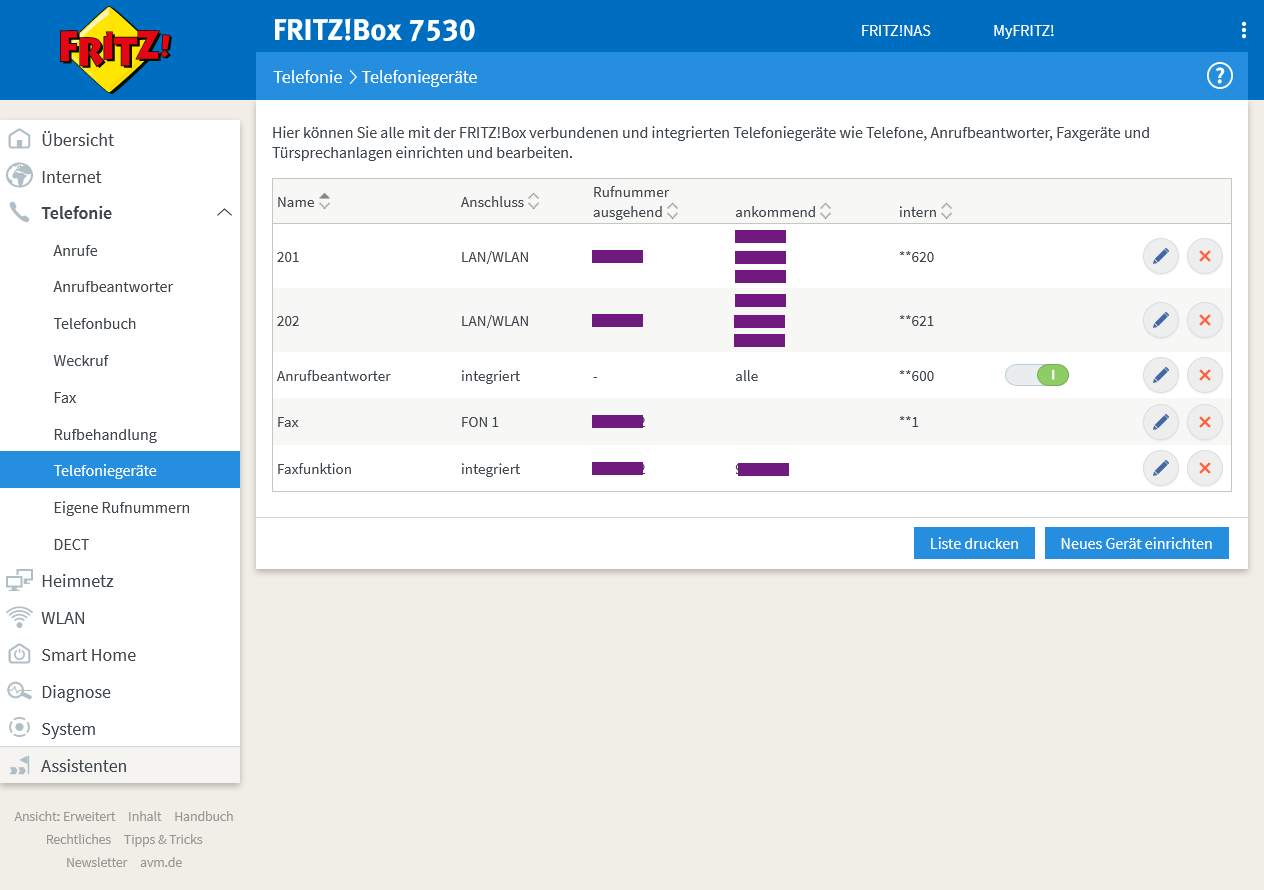
Task: Edit the Anrufbeantworter entry with the pencil icon
Action: tap(1160, 375)
